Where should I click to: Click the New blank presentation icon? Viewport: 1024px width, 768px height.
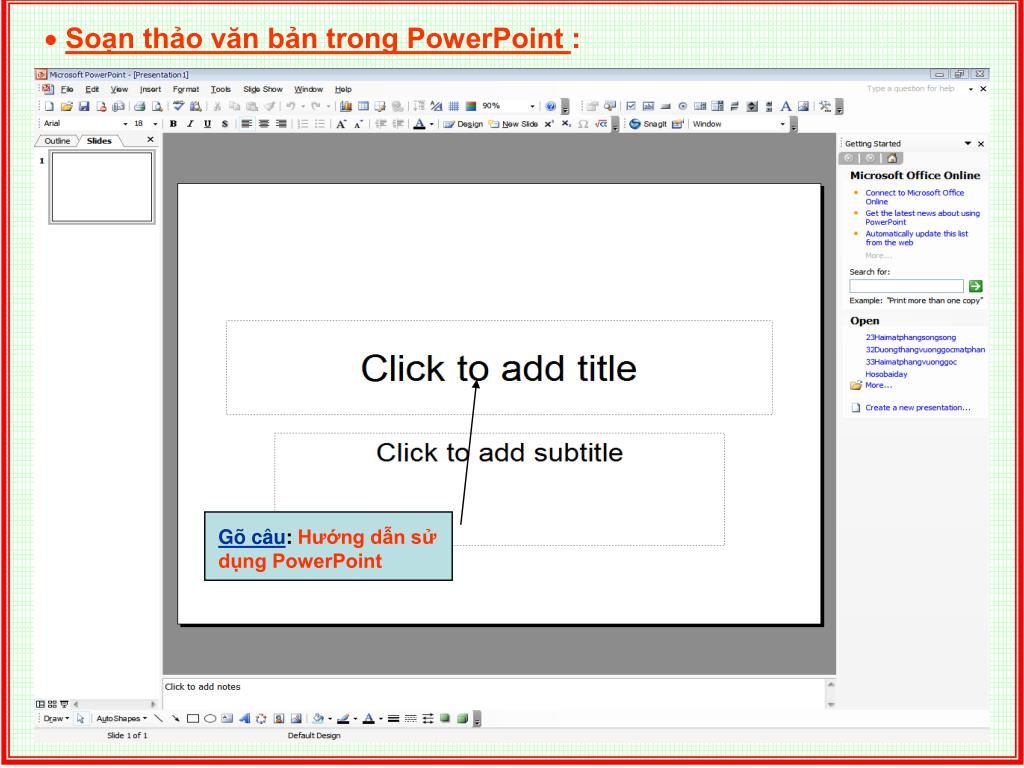pos(49,106)
